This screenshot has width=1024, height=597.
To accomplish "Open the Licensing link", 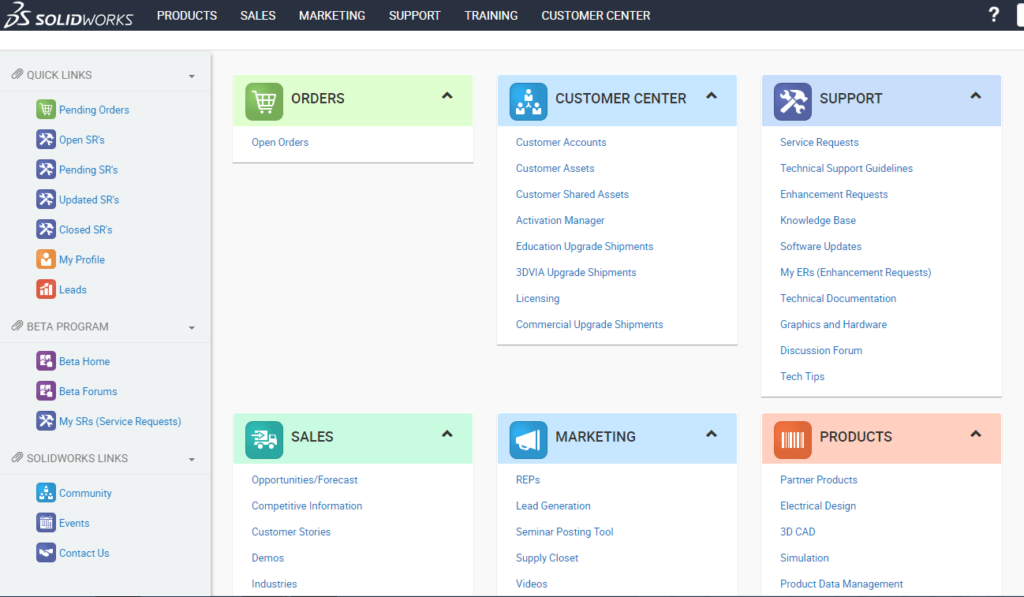I will tap(537, 299).
